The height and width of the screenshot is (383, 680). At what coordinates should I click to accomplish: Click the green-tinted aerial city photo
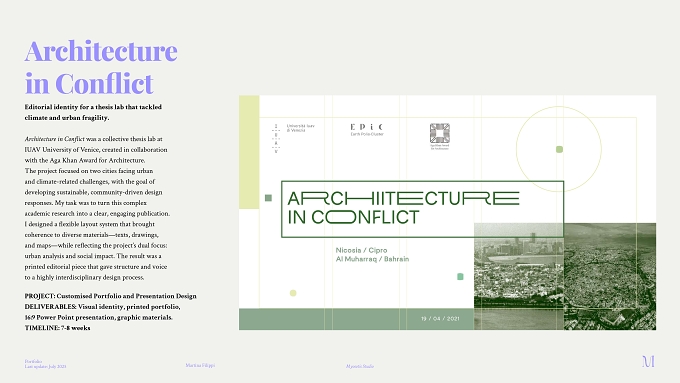(565, 276)
